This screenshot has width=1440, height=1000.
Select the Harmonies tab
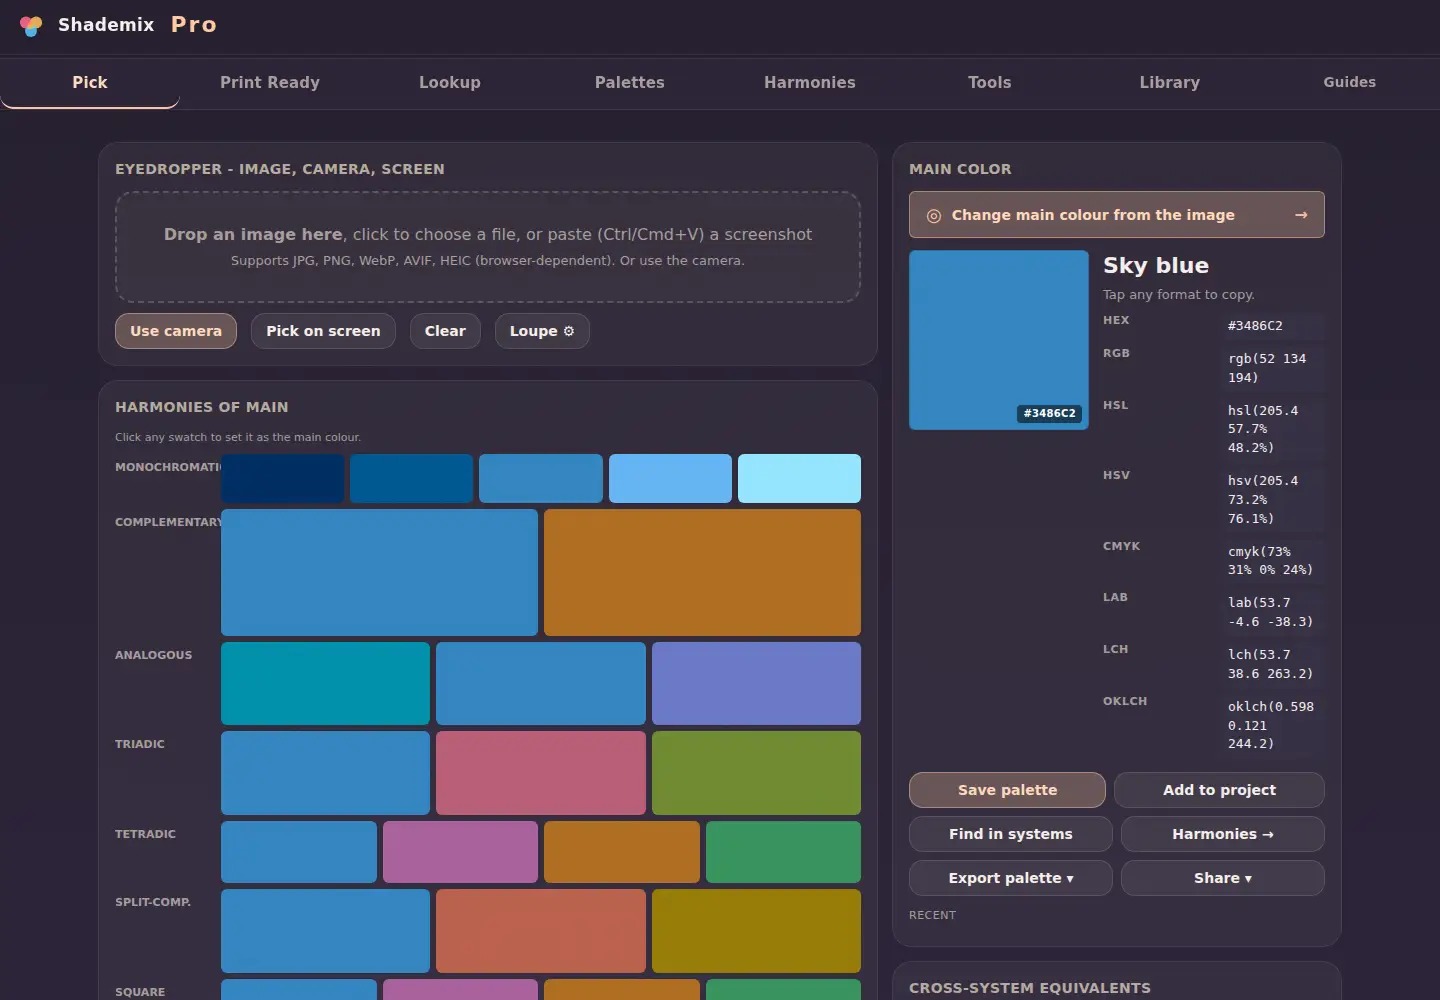810,82
